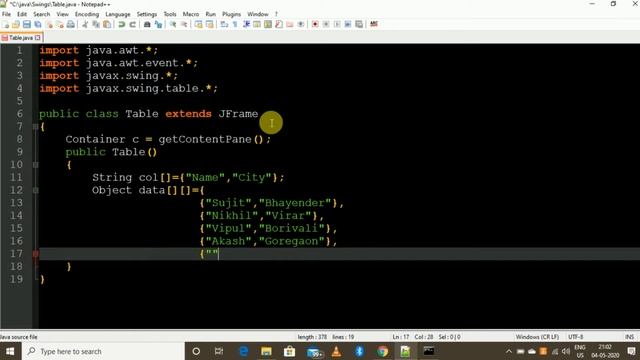Image resolution: width=640 pixels, height=360 pixels.
Task: Open the user-defined language dialog icon
Action: [257, 24]
